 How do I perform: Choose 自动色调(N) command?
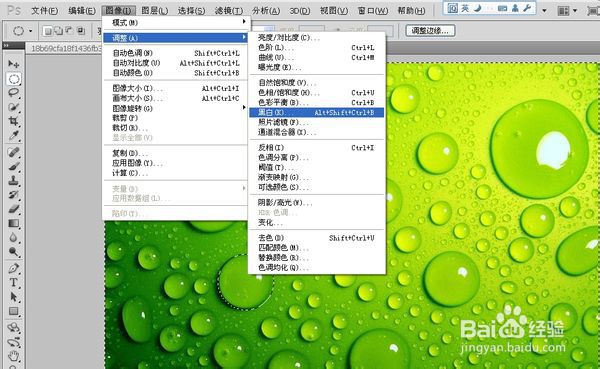pos(176,53)
